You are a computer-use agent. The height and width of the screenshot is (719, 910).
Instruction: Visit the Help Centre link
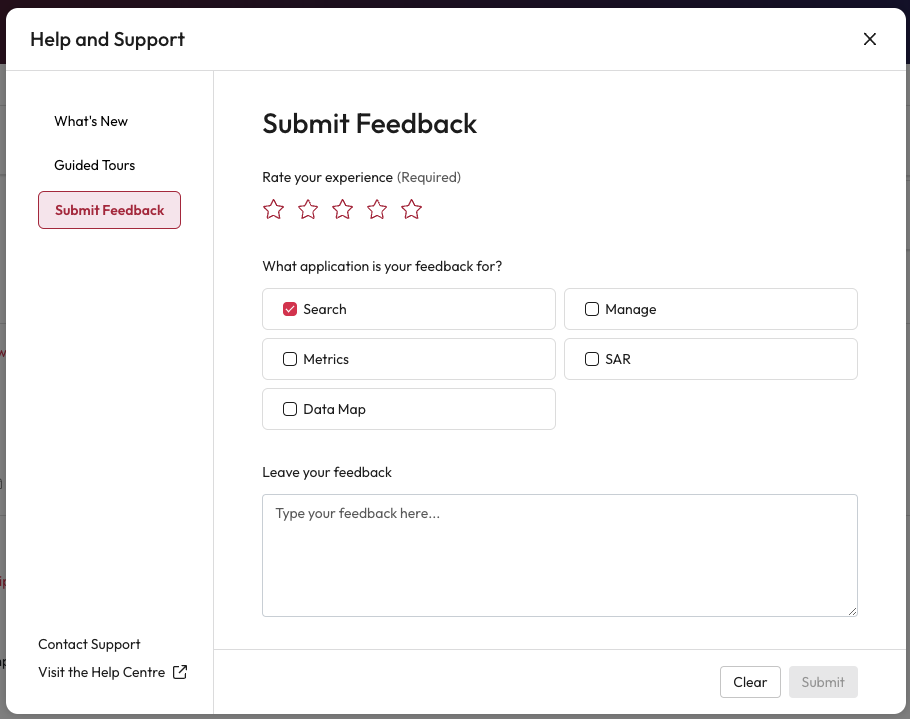101,672
